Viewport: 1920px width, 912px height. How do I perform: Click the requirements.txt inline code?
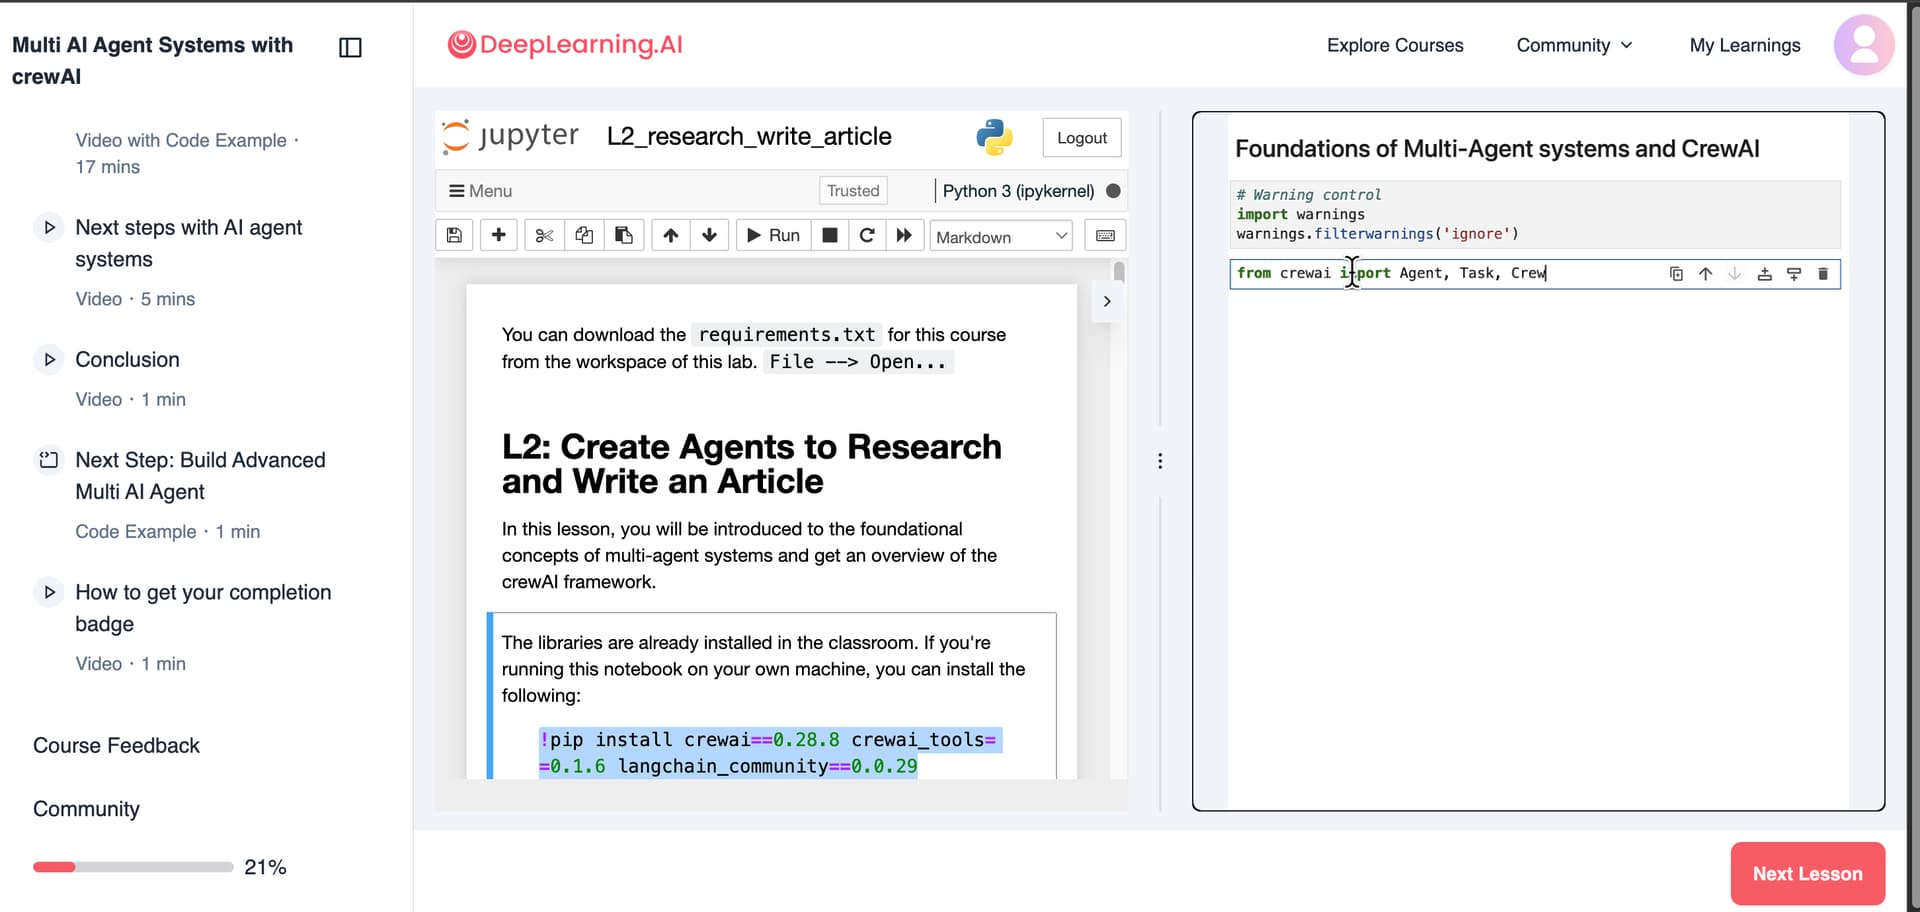coord(786,334)
